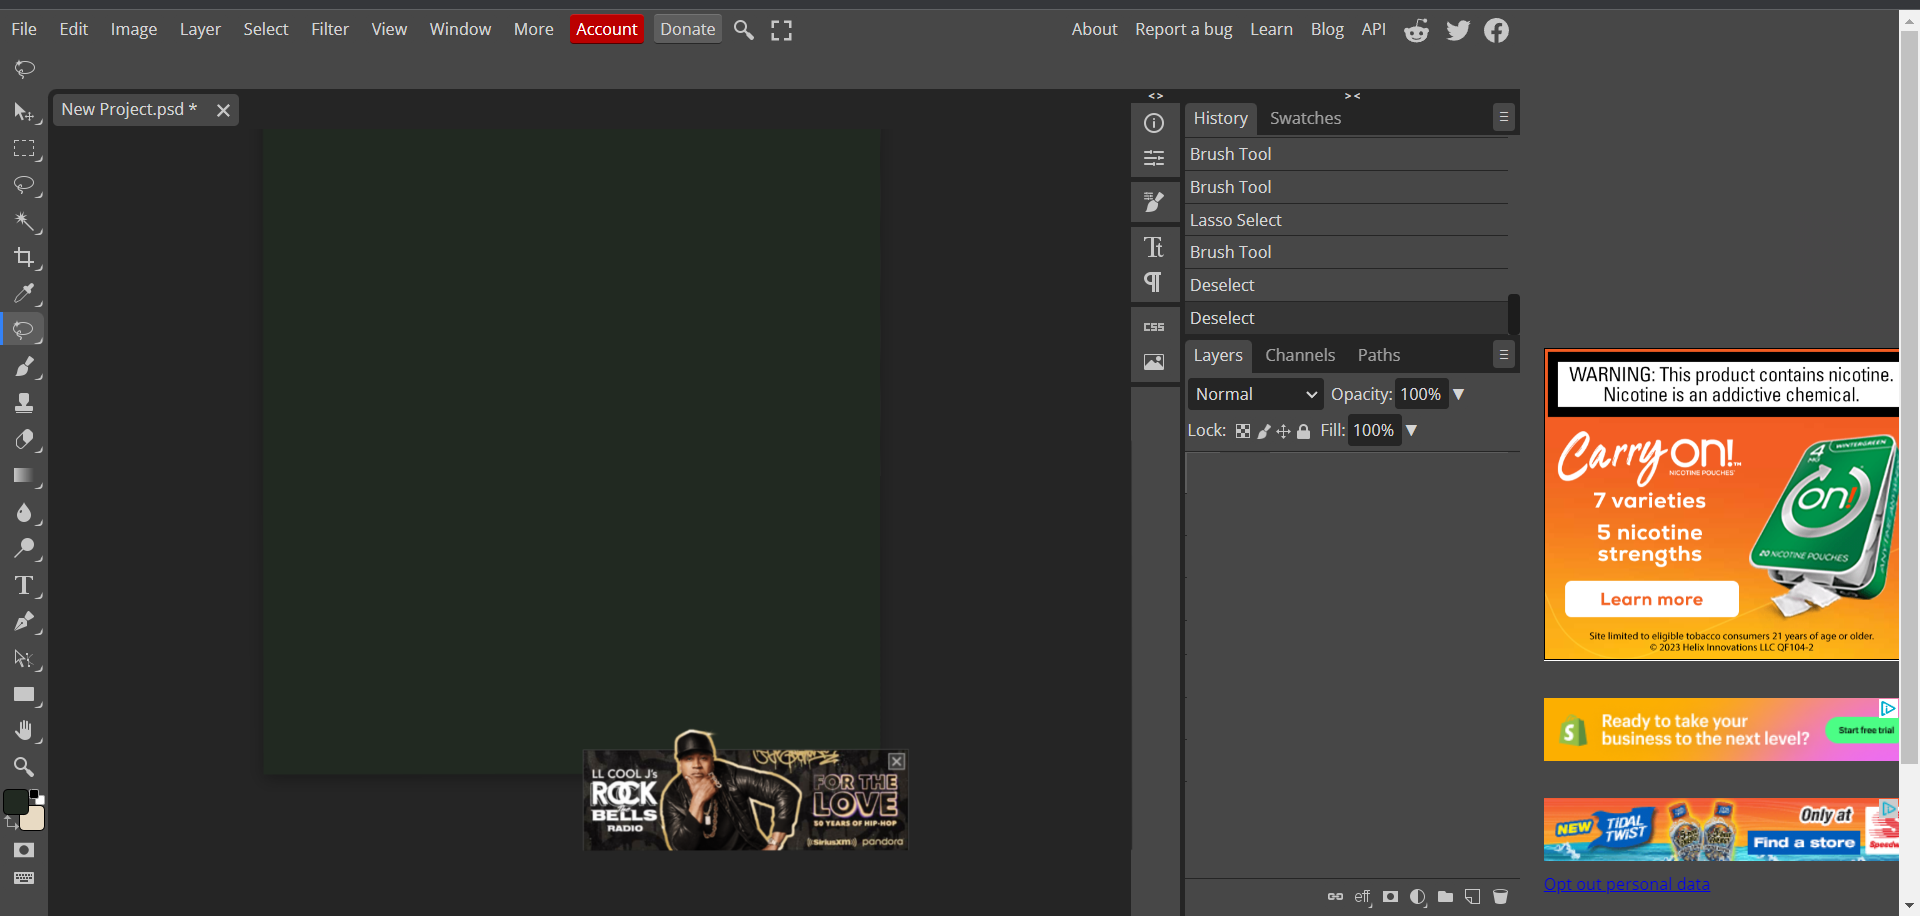Click the Donate button
This screenshot has width=1920, height=916.
pyautogui.click(x=687, y=29)
